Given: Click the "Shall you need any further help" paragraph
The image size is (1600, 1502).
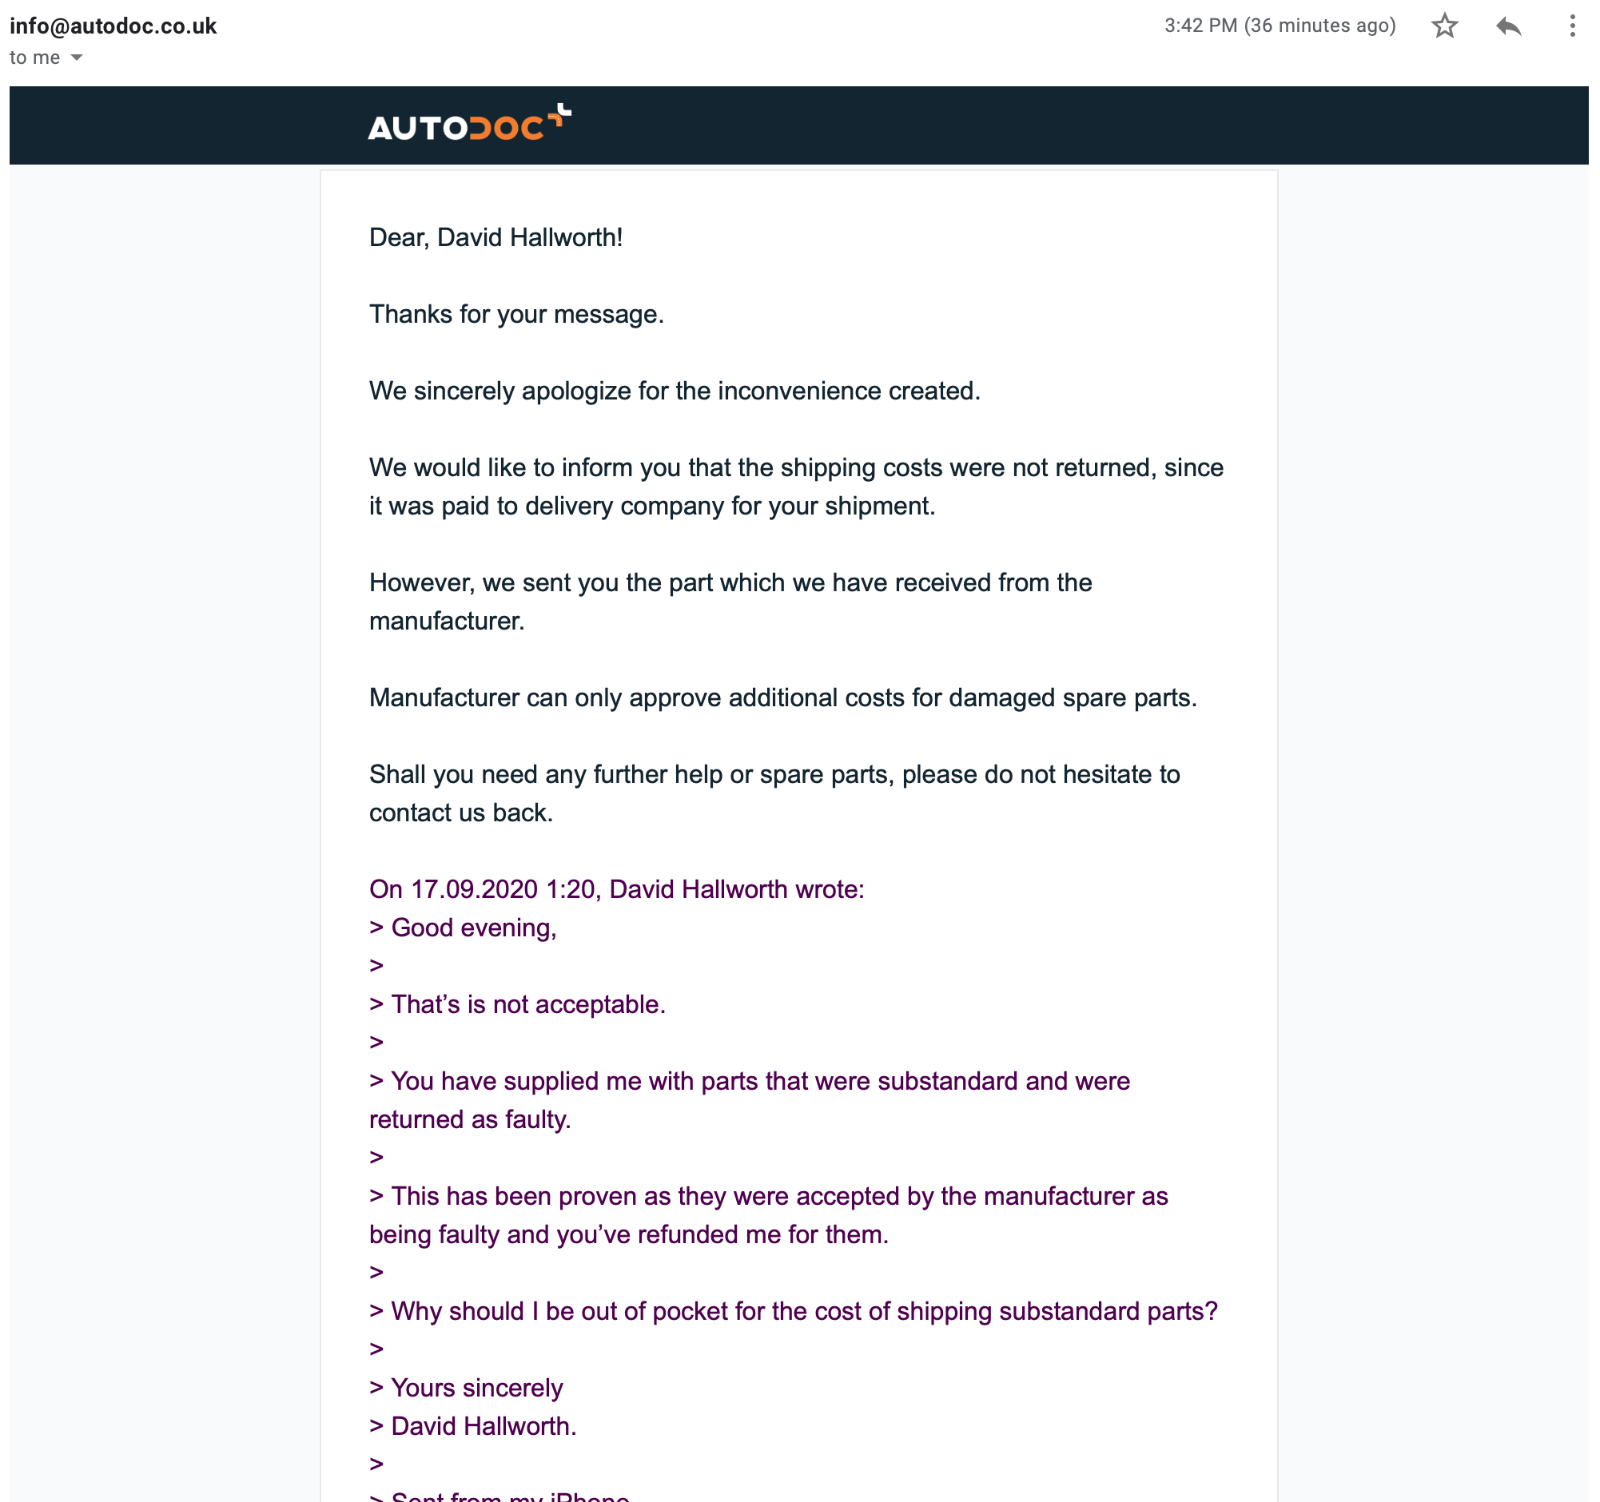Looking at the screenshot, I should click(775, 794).
